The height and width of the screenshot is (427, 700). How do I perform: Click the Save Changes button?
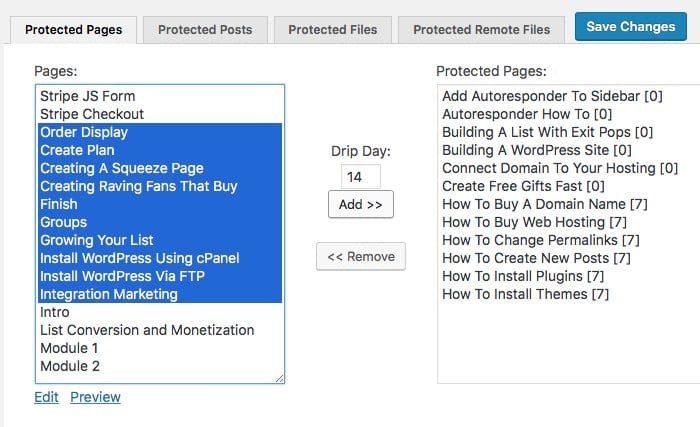(630, 27)
